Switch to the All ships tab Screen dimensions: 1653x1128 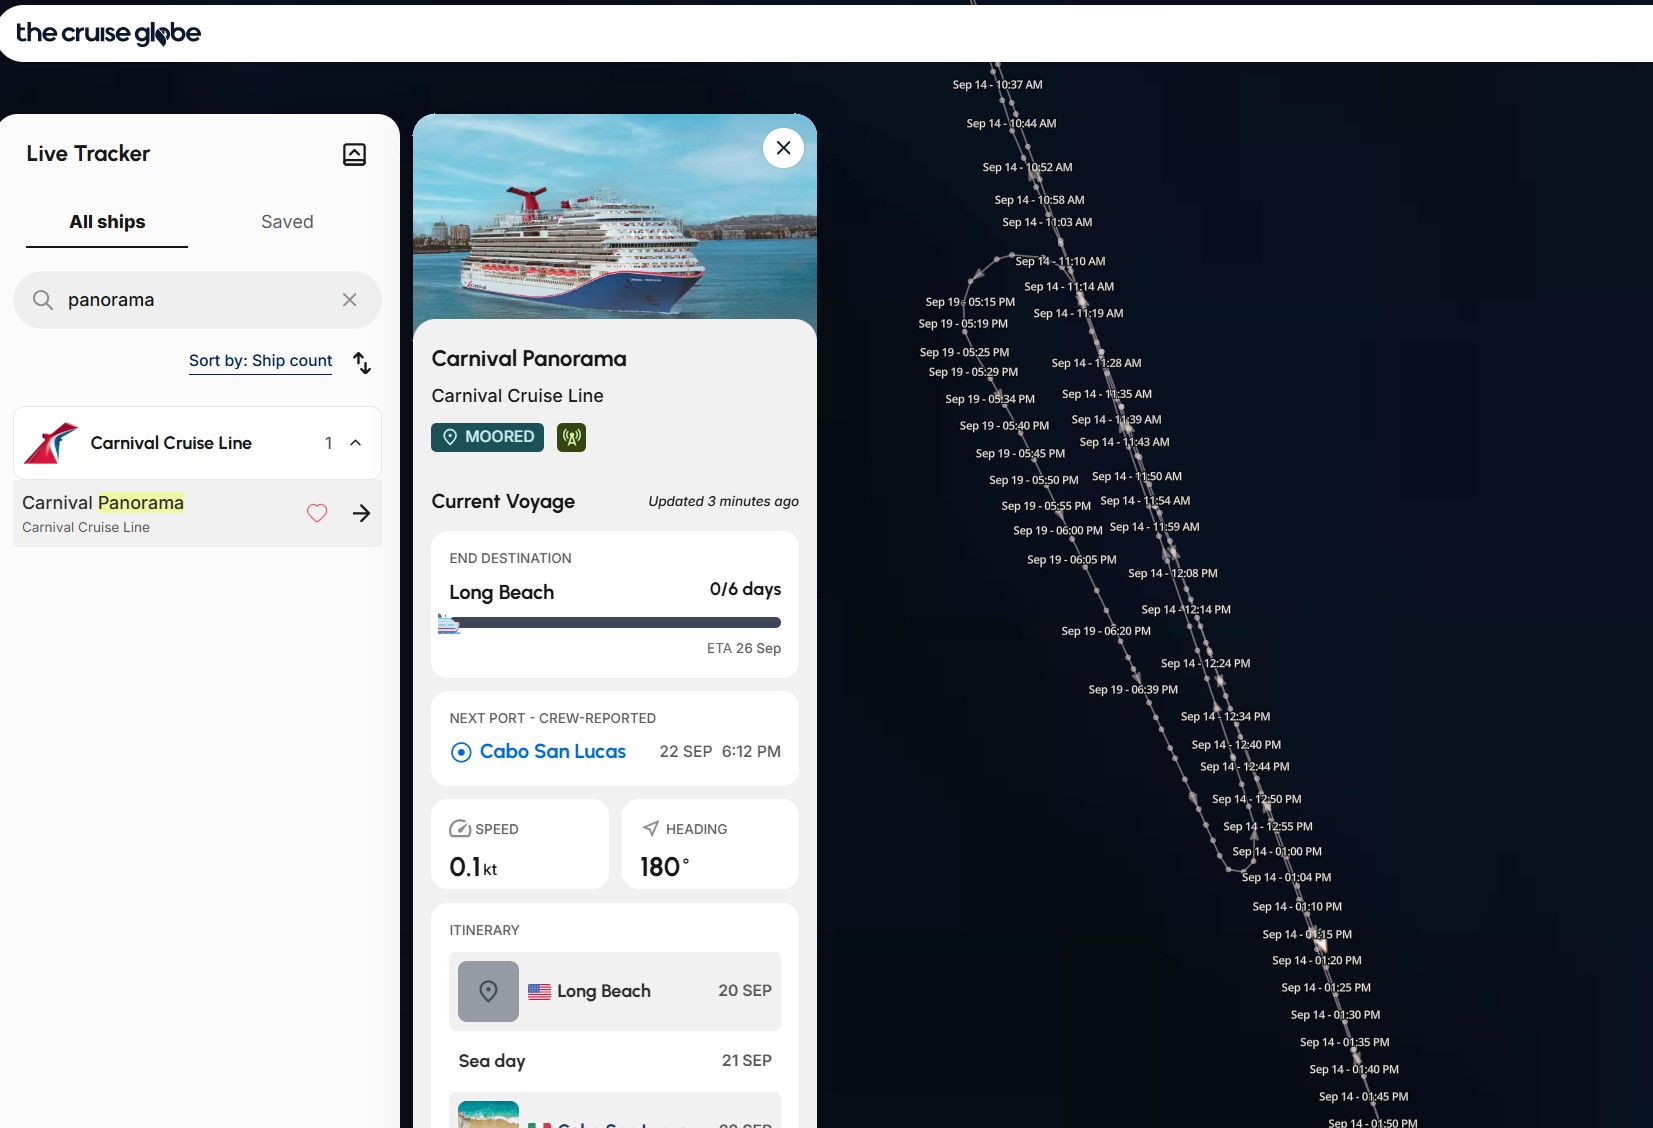click(107, 222)
